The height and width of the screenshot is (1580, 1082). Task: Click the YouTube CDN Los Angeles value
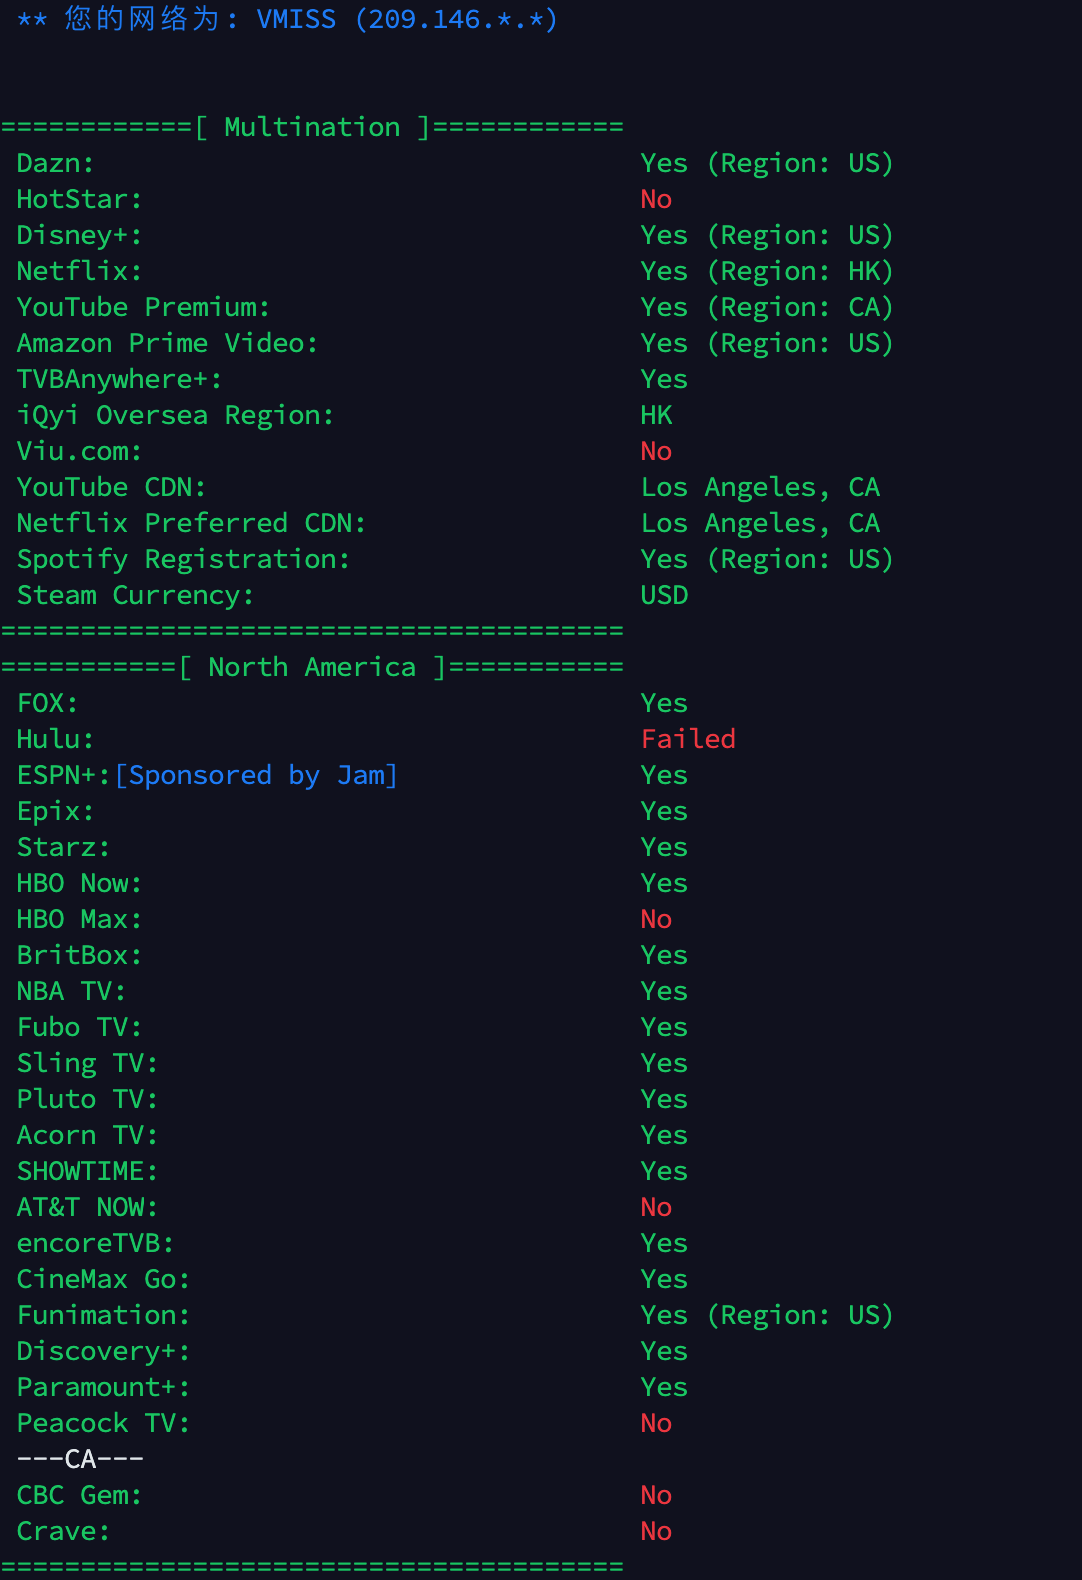(760, 488)
